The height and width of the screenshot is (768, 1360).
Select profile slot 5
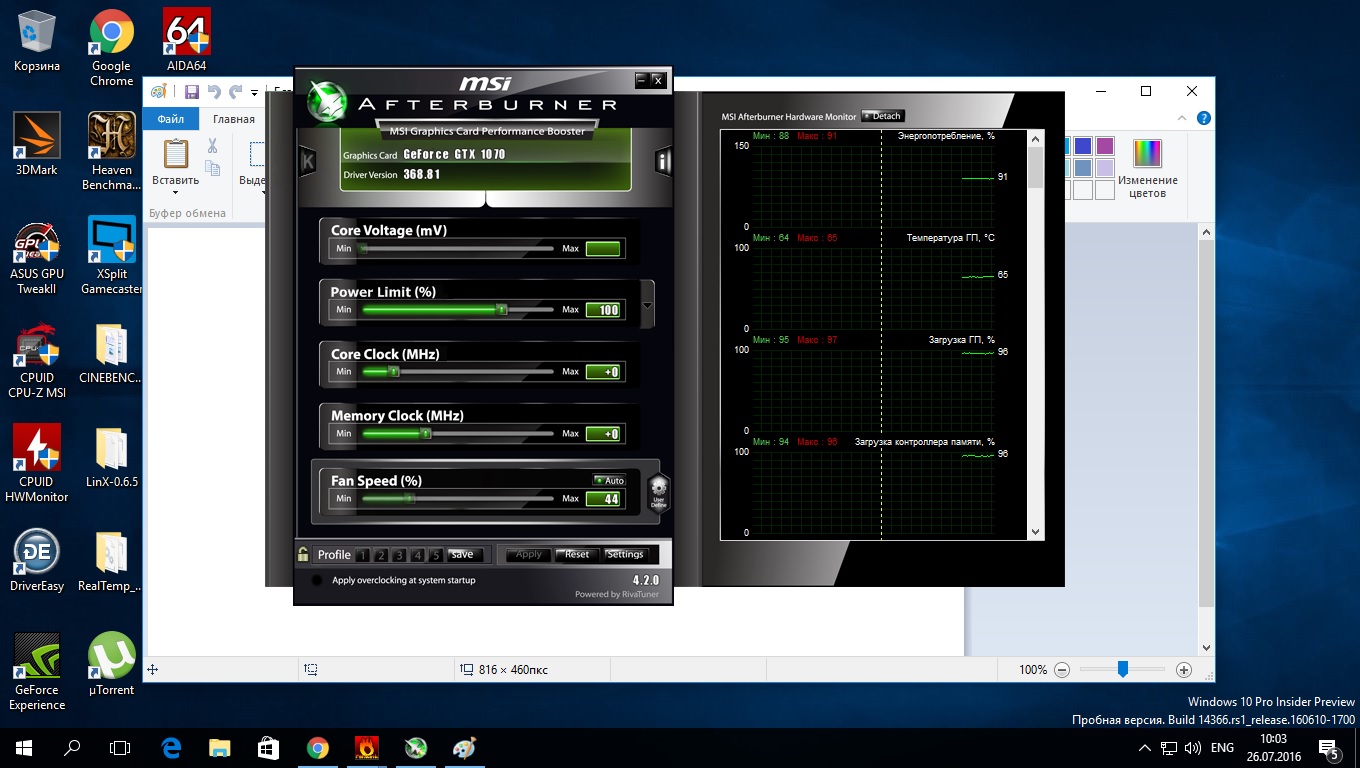pos(435,555)
